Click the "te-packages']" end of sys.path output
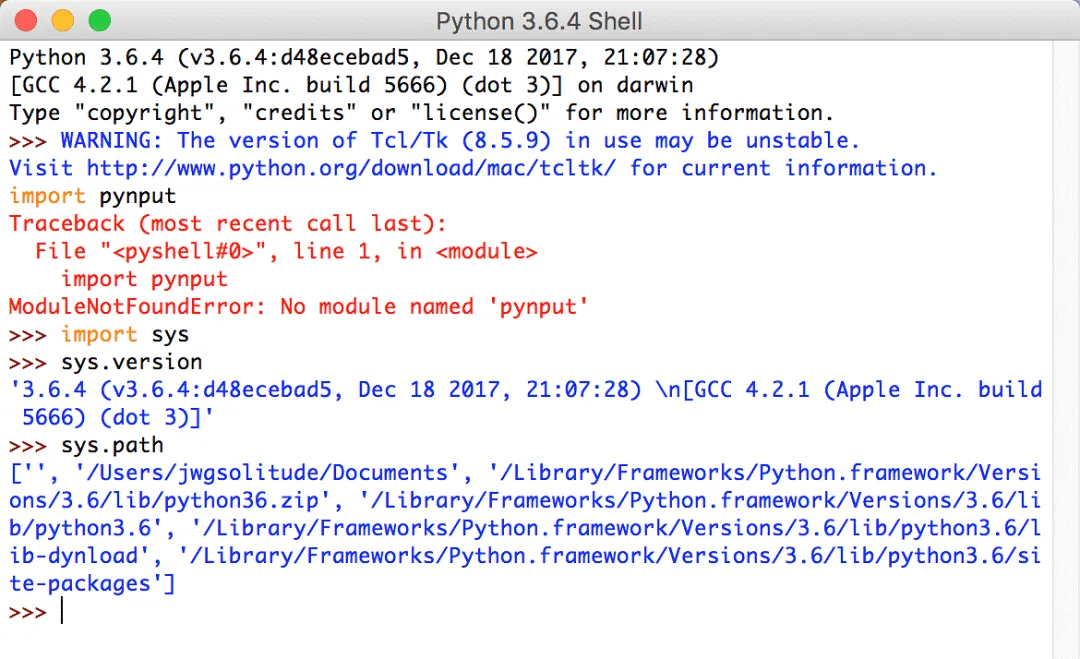This screenshot has width=1080, height=659. 92,584
